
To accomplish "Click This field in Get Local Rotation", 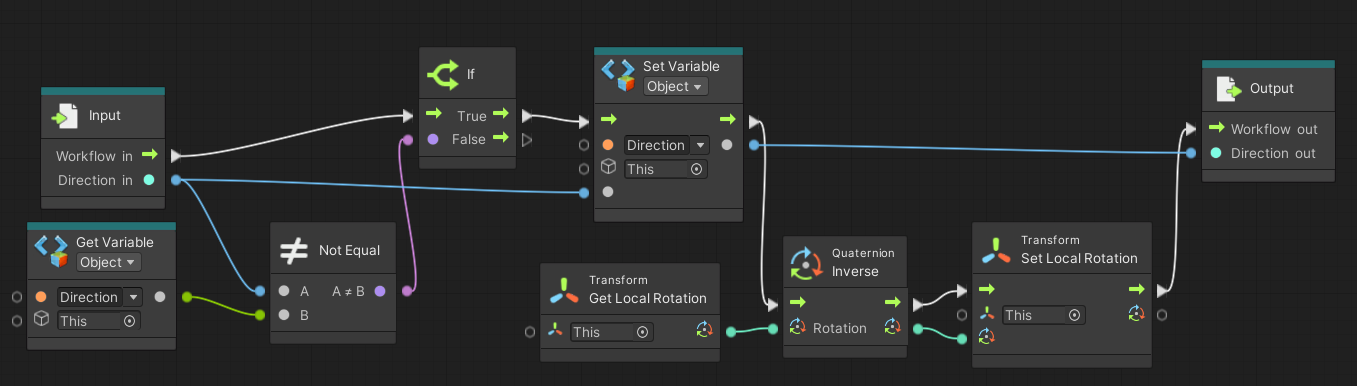I will click(611, 332).
